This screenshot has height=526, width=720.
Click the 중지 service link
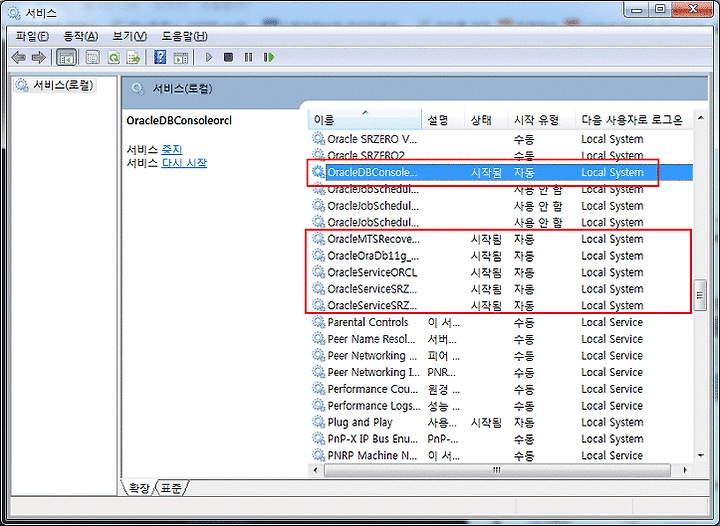(172, 150)
